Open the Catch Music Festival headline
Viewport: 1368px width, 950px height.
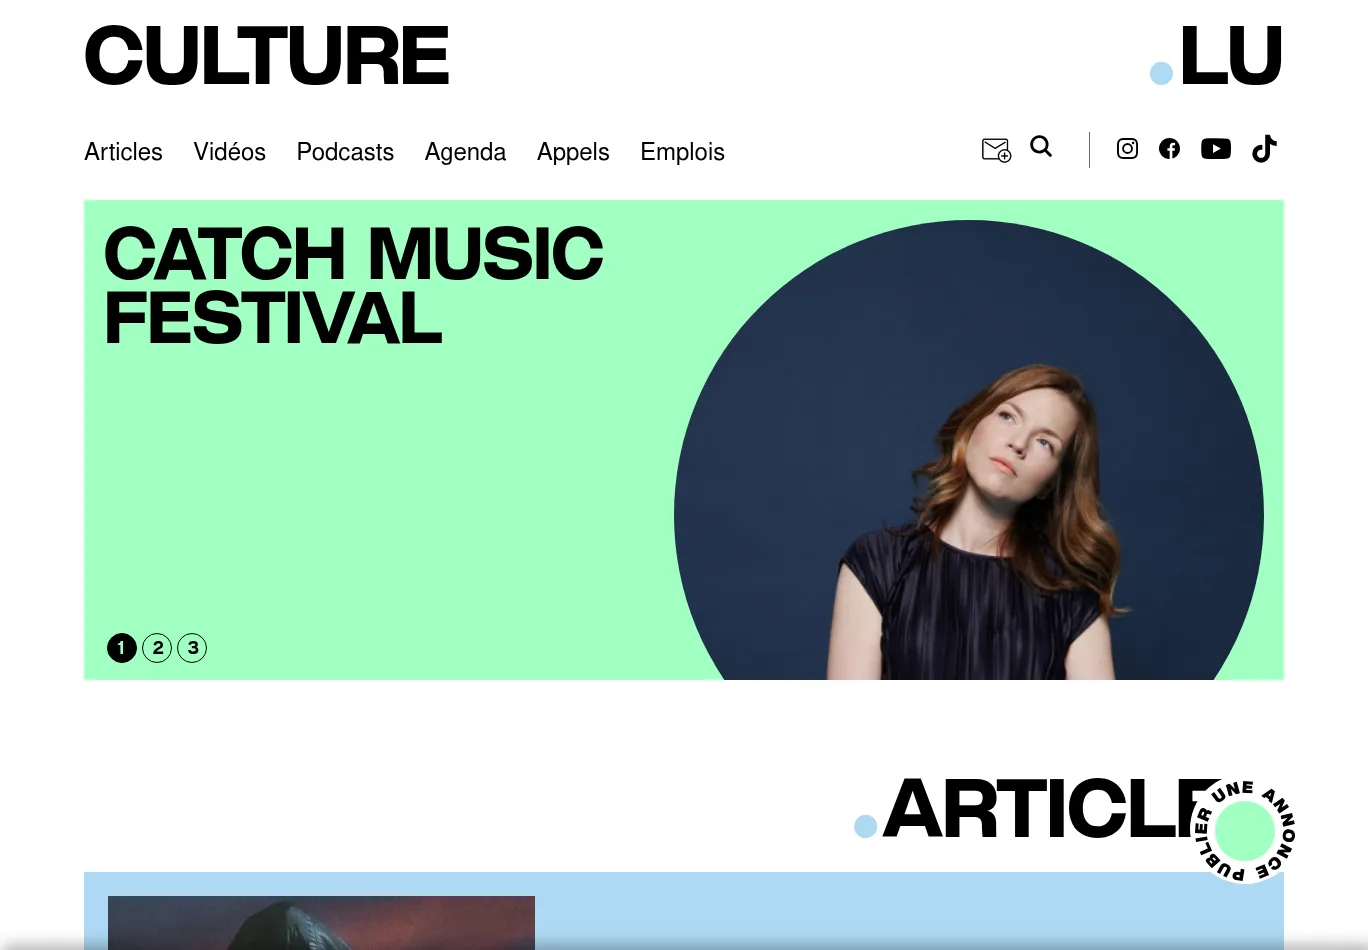(353, 286)
